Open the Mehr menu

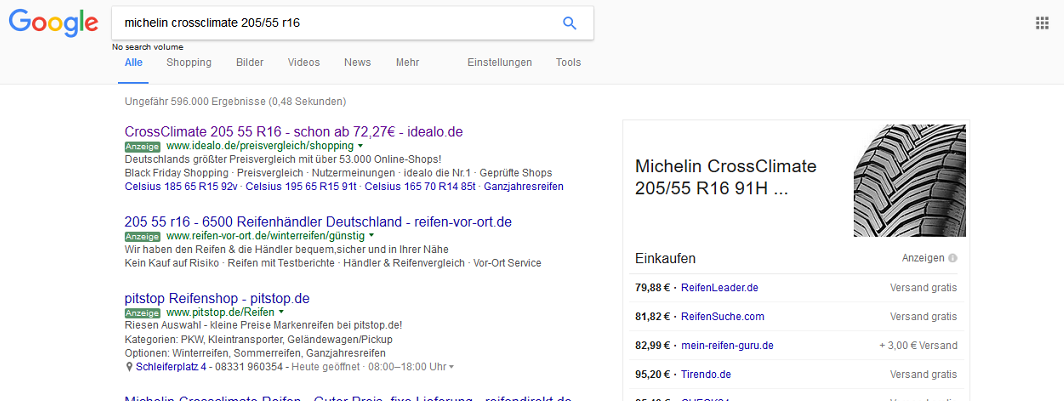408,62
